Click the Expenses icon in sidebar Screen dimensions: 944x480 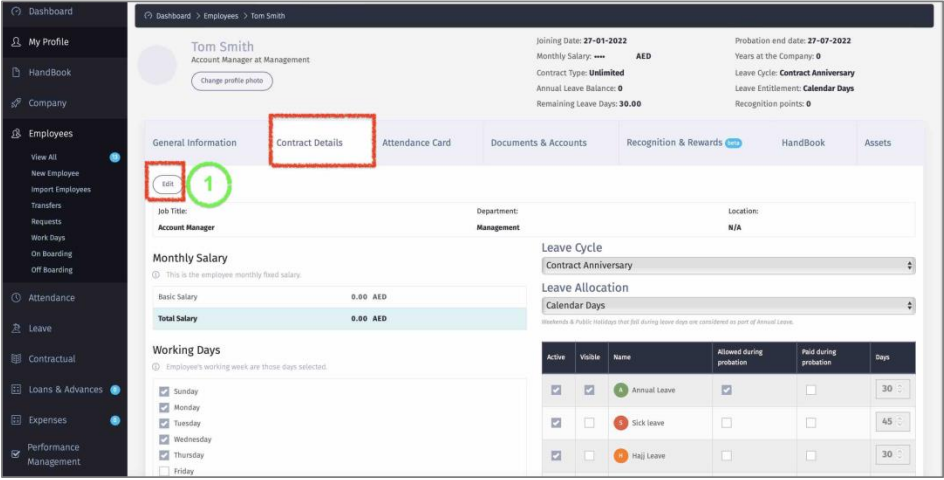[15, 420]
